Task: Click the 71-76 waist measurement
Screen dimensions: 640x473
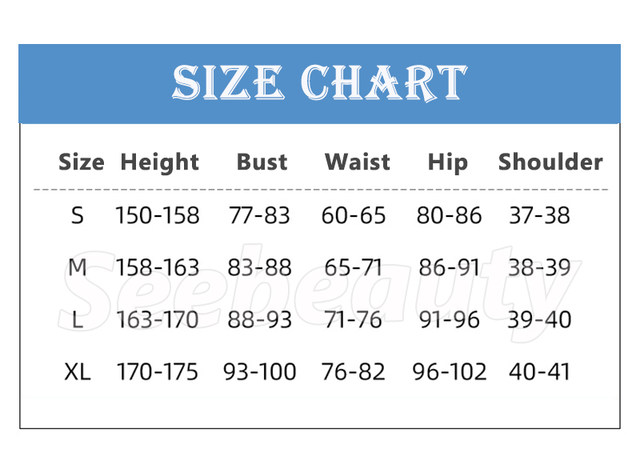Action: tap(353, 320)
